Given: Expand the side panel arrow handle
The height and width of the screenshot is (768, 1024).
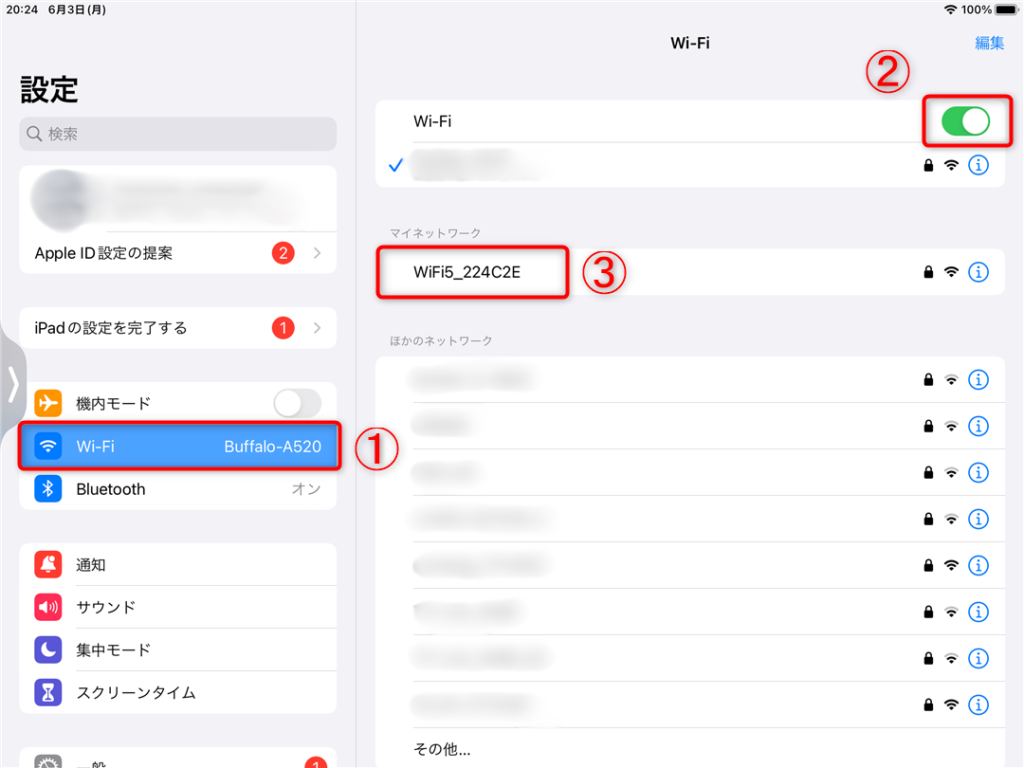Looking at the screenshot, I should coord(13,384).
